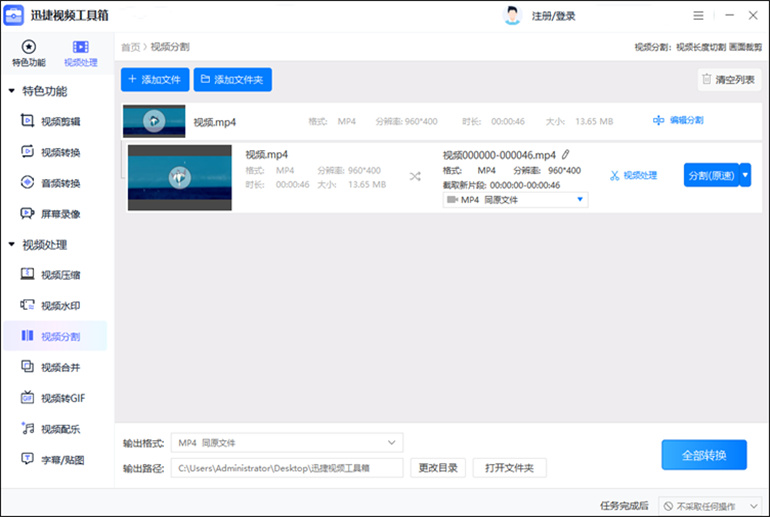Click the 全部转换 button

(704, 455)
